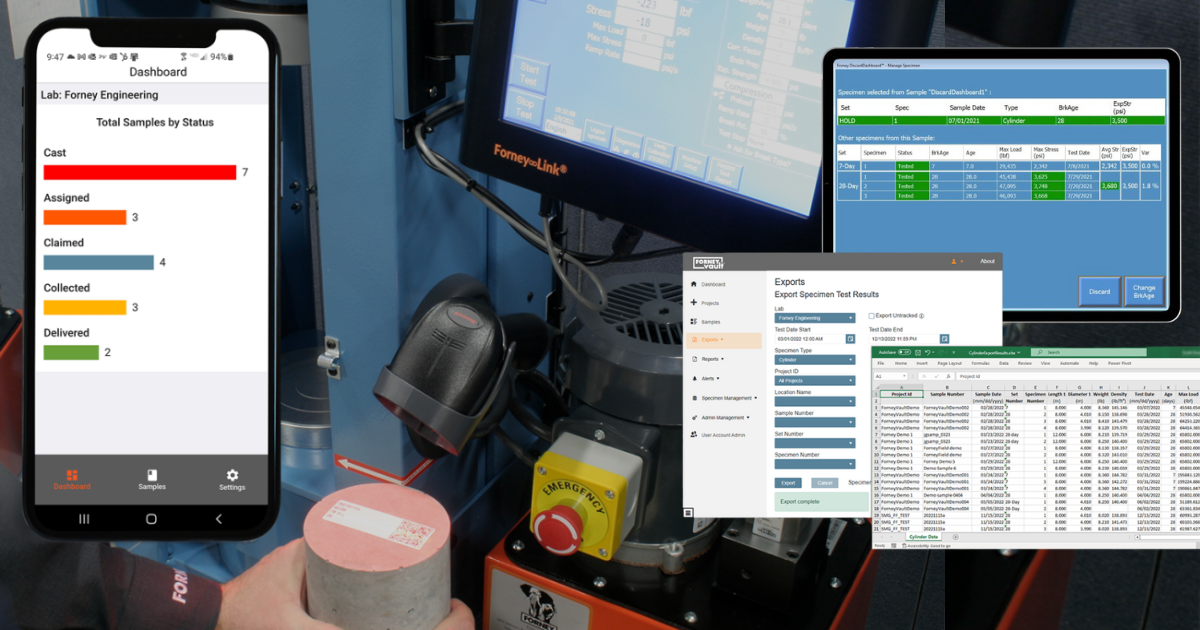Click the Undo icon in Excel's Quick Access toolbar
The width and height of the screenshot is (1200, 630).
[927, 352]
